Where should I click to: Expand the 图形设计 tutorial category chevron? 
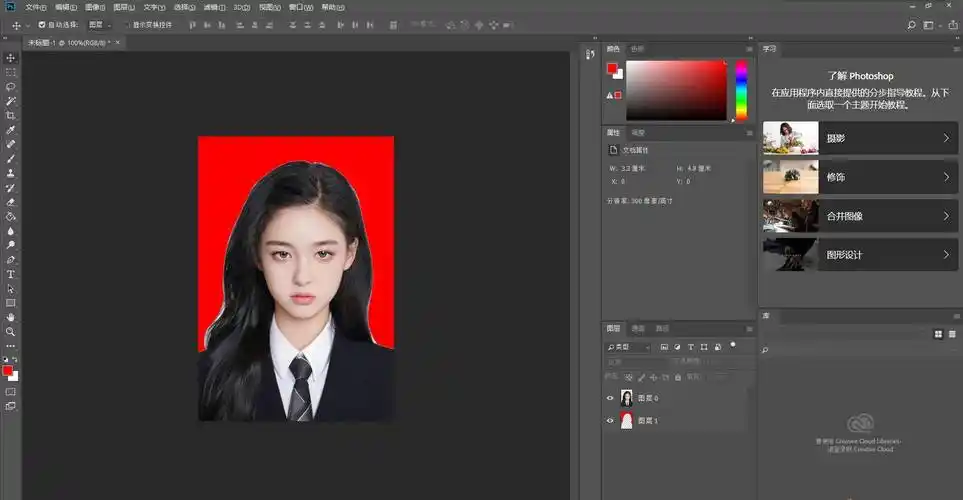[946, 254]
